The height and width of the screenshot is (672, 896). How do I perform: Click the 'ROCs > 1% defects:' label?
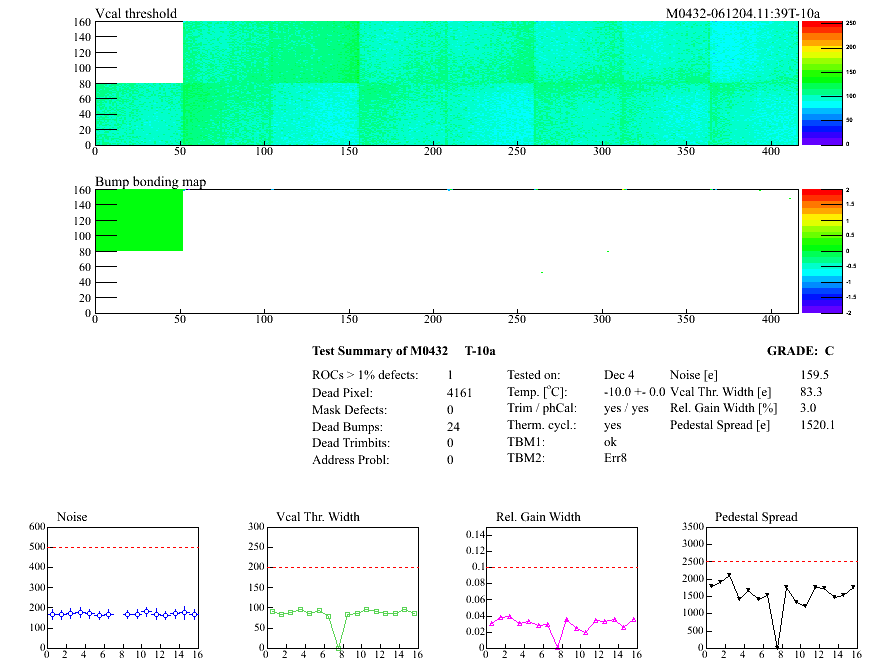pos(365,375)
